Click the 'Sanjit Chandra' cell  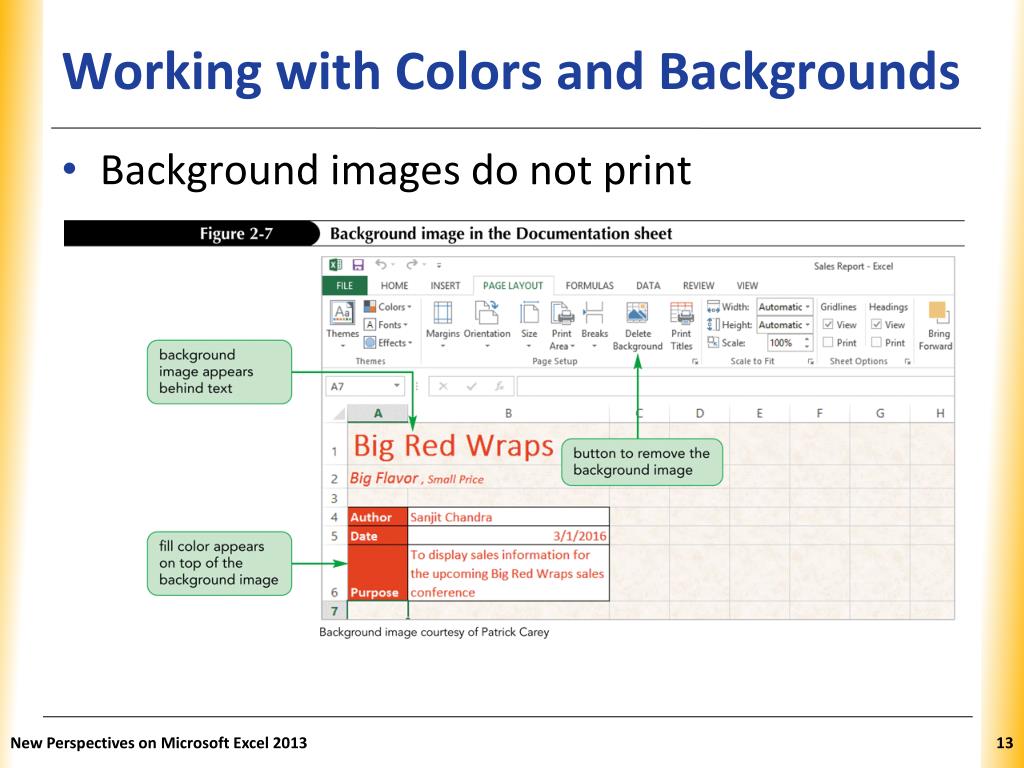[x=508, y=517]
